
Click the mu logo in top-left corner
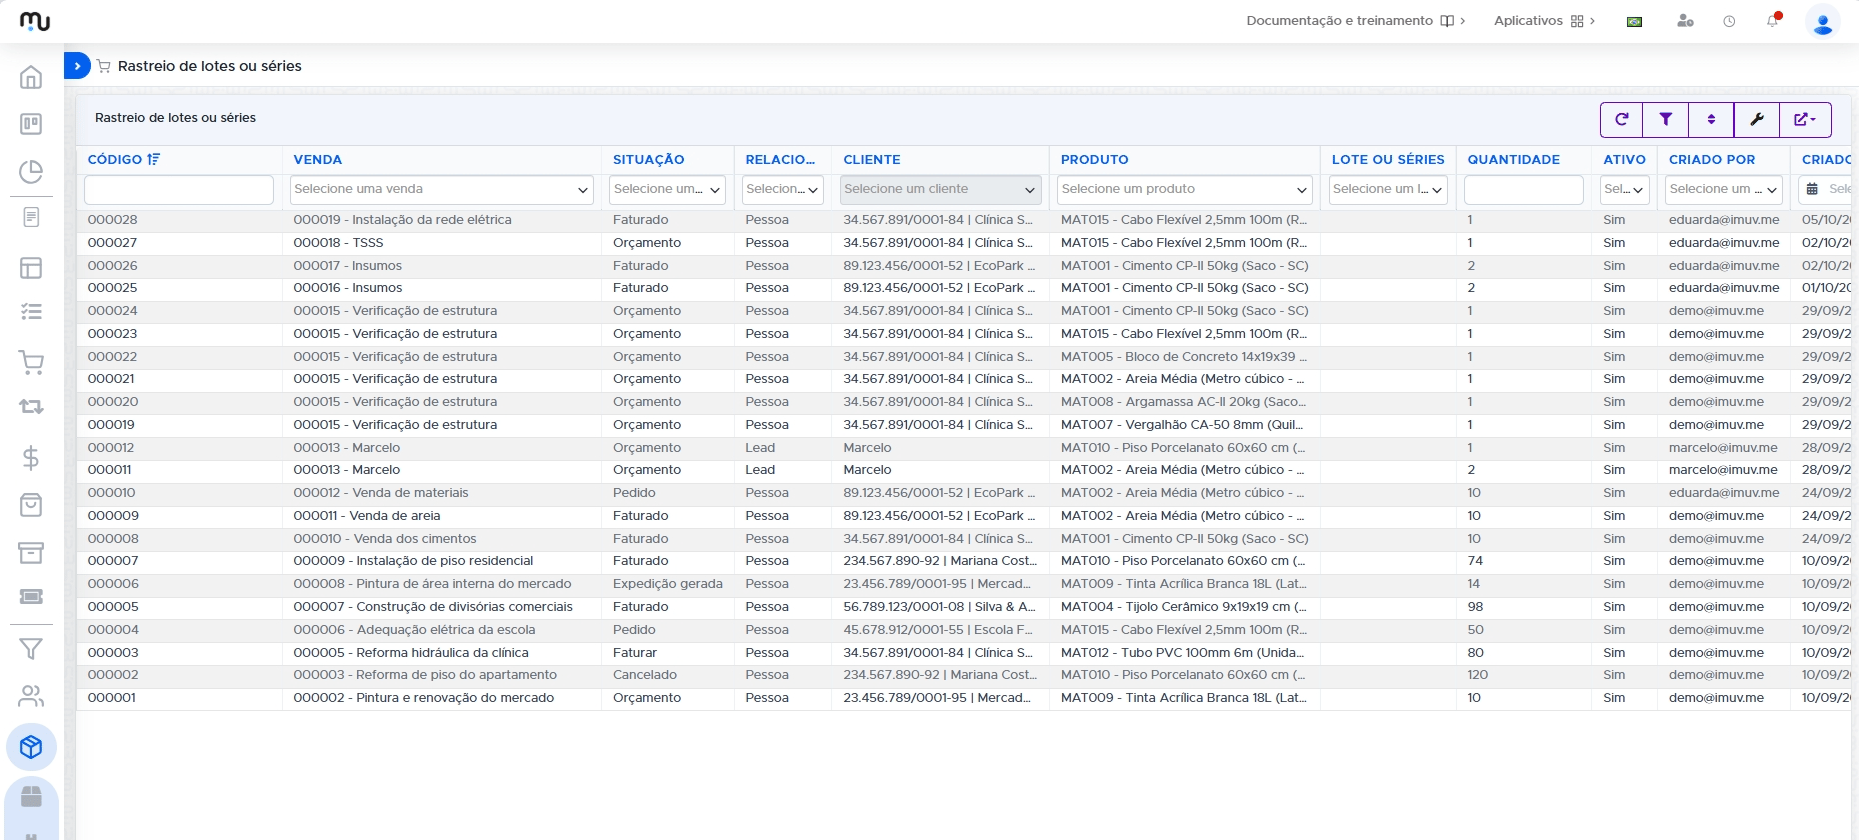[x=35, y=21]
